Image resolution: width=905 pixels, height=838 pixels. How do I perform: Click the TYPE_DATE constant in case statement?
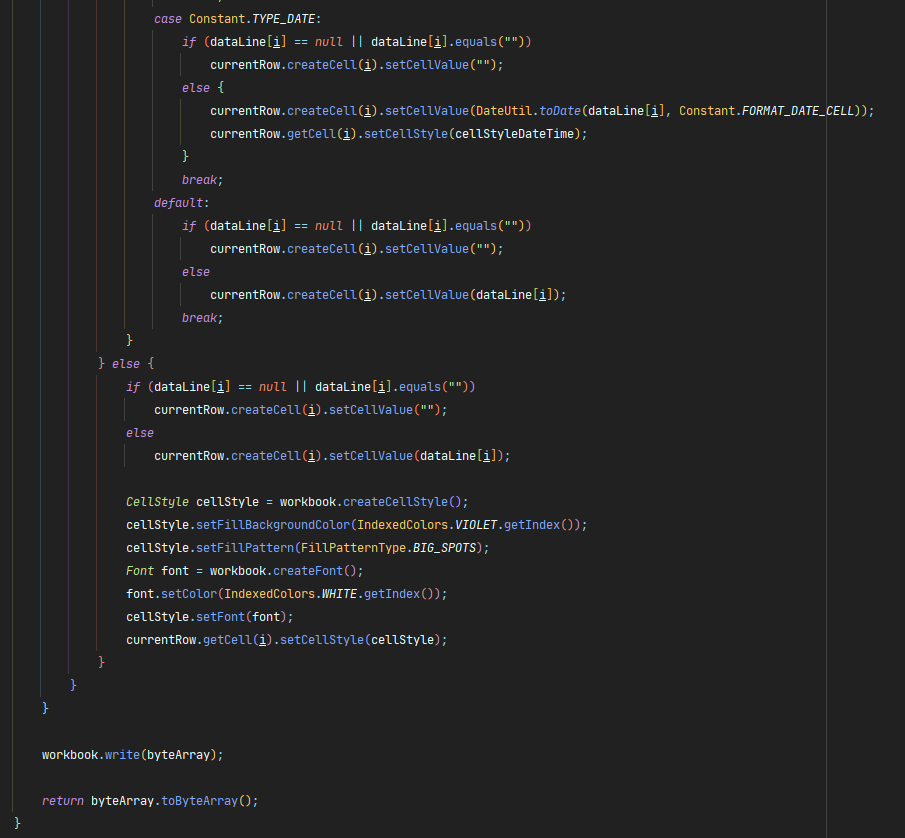coord(283,19)
